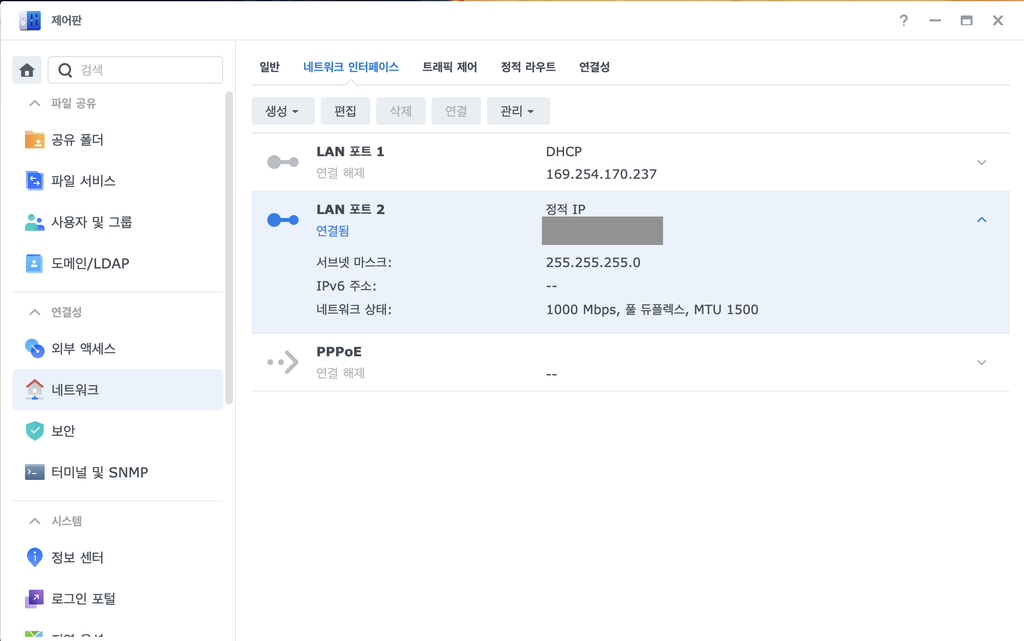Select 터미널 및 SNMP label
The width and height of the screenshot is (1024, 641).
(x=100, y=472)
